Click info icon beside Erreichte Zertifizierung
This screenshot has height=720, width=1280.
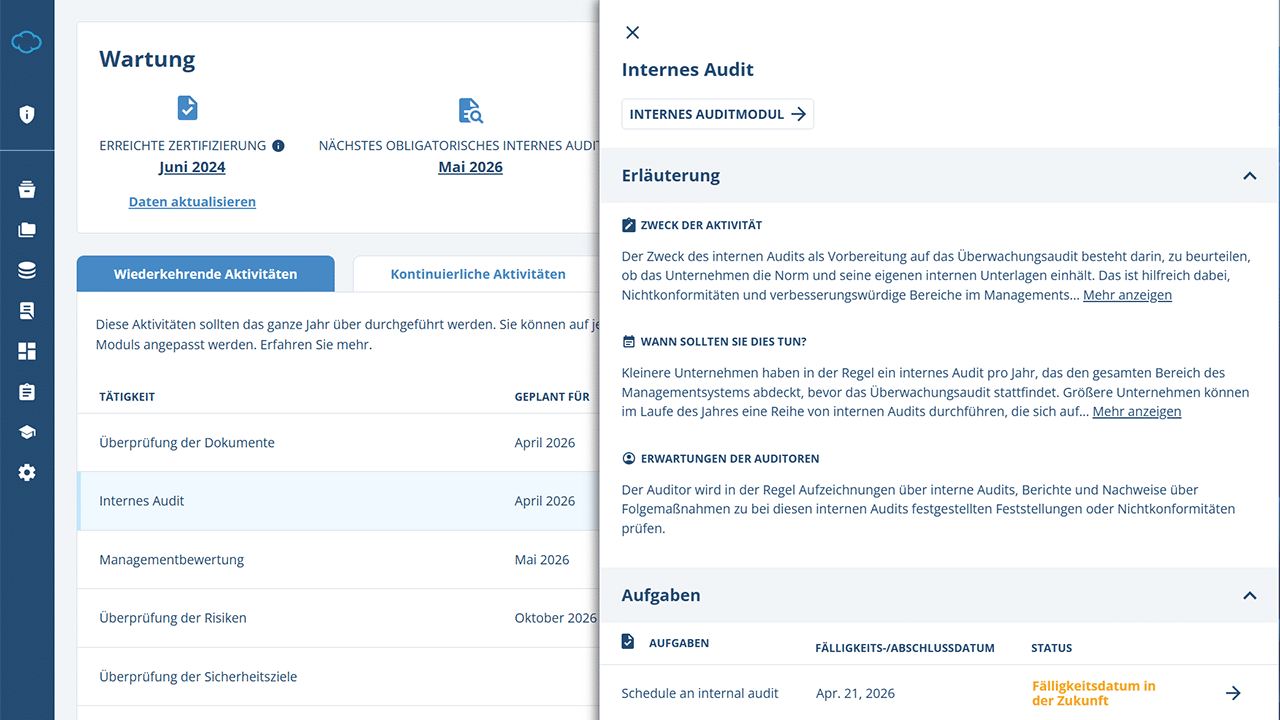click(278, 146)
